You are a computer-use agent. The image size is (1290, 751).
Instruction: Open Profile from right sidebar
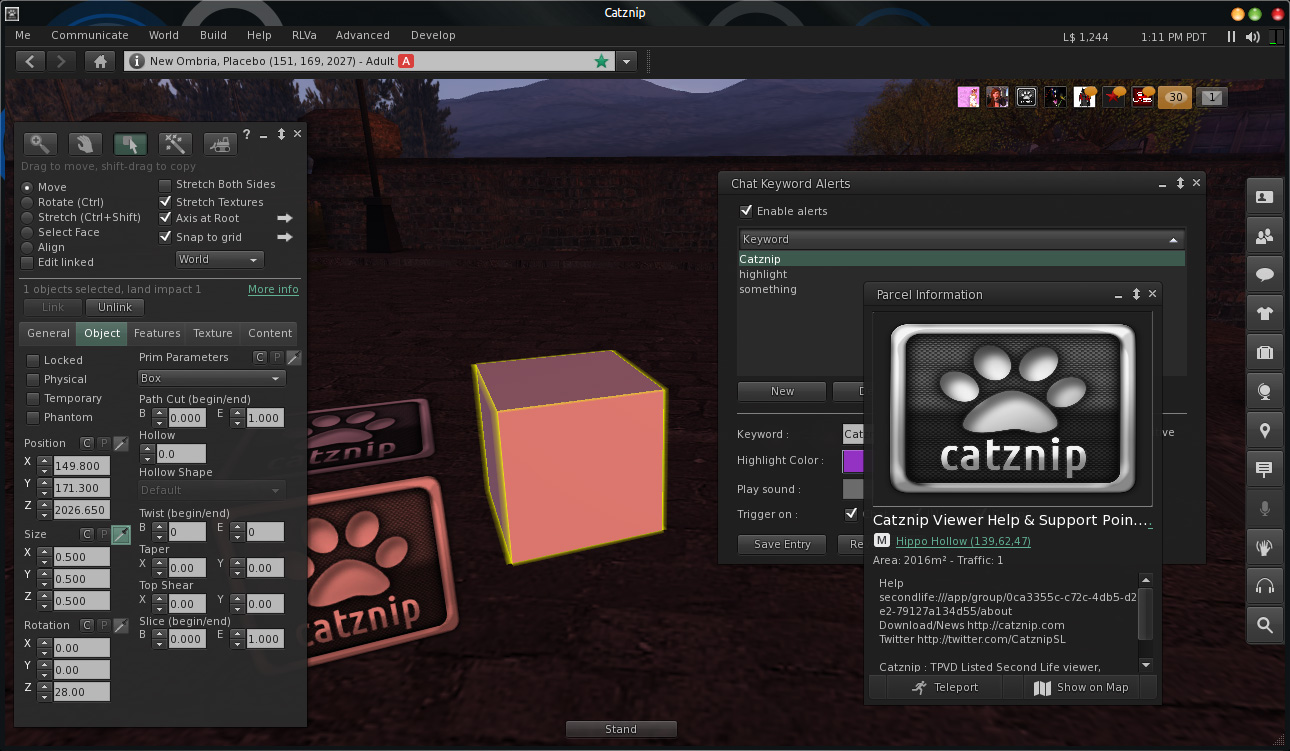click(1264, 197)
